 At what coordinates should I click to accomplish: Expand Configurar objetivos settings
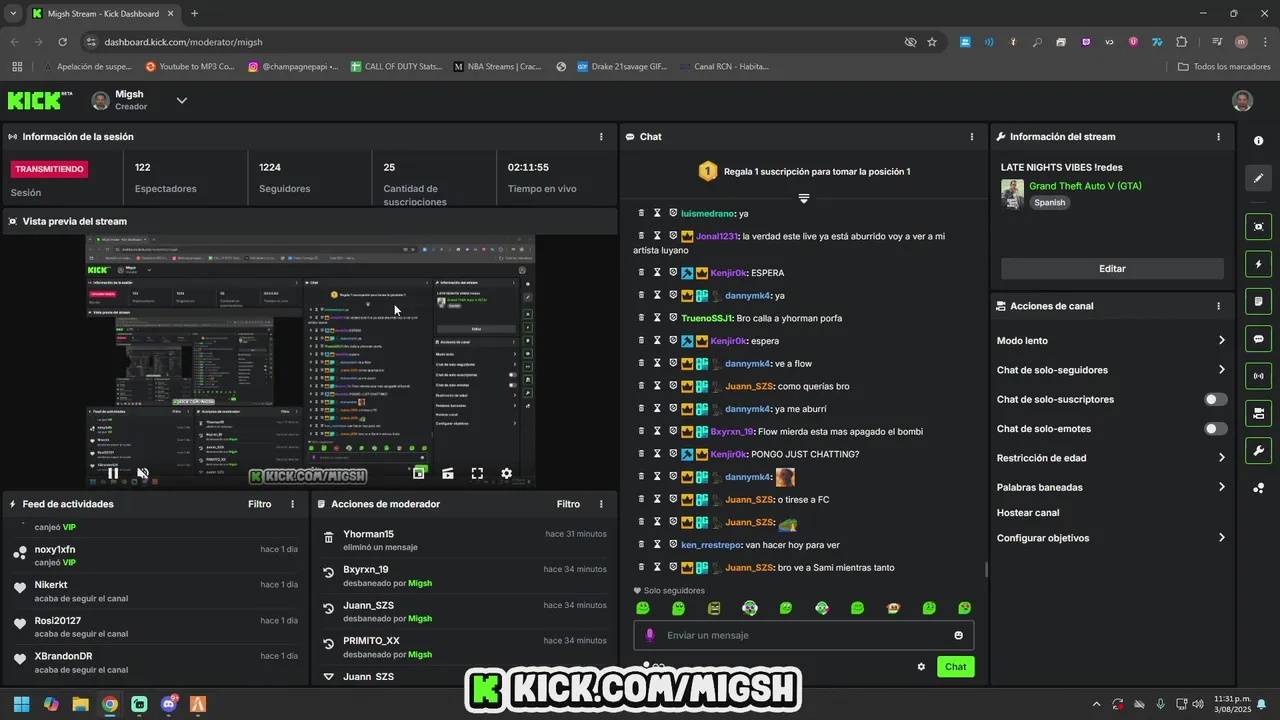point(1222,538)
